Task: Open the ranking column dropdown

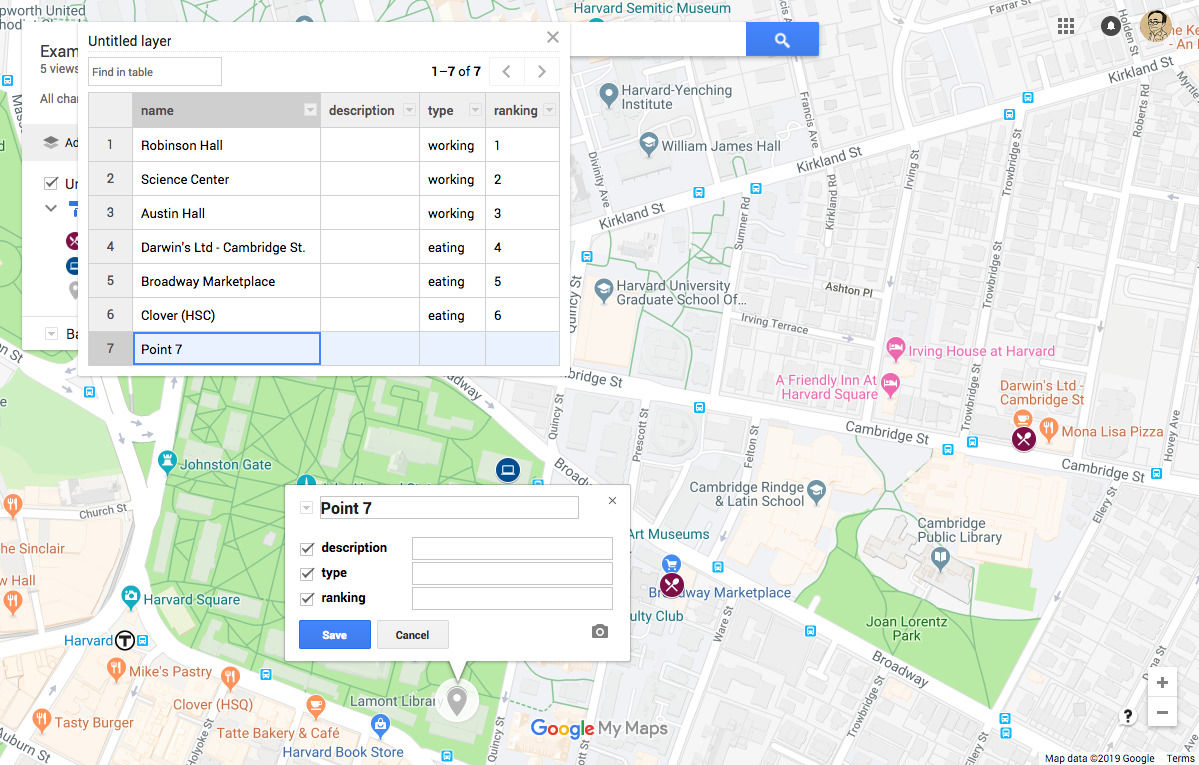Action: coord(549,110)
